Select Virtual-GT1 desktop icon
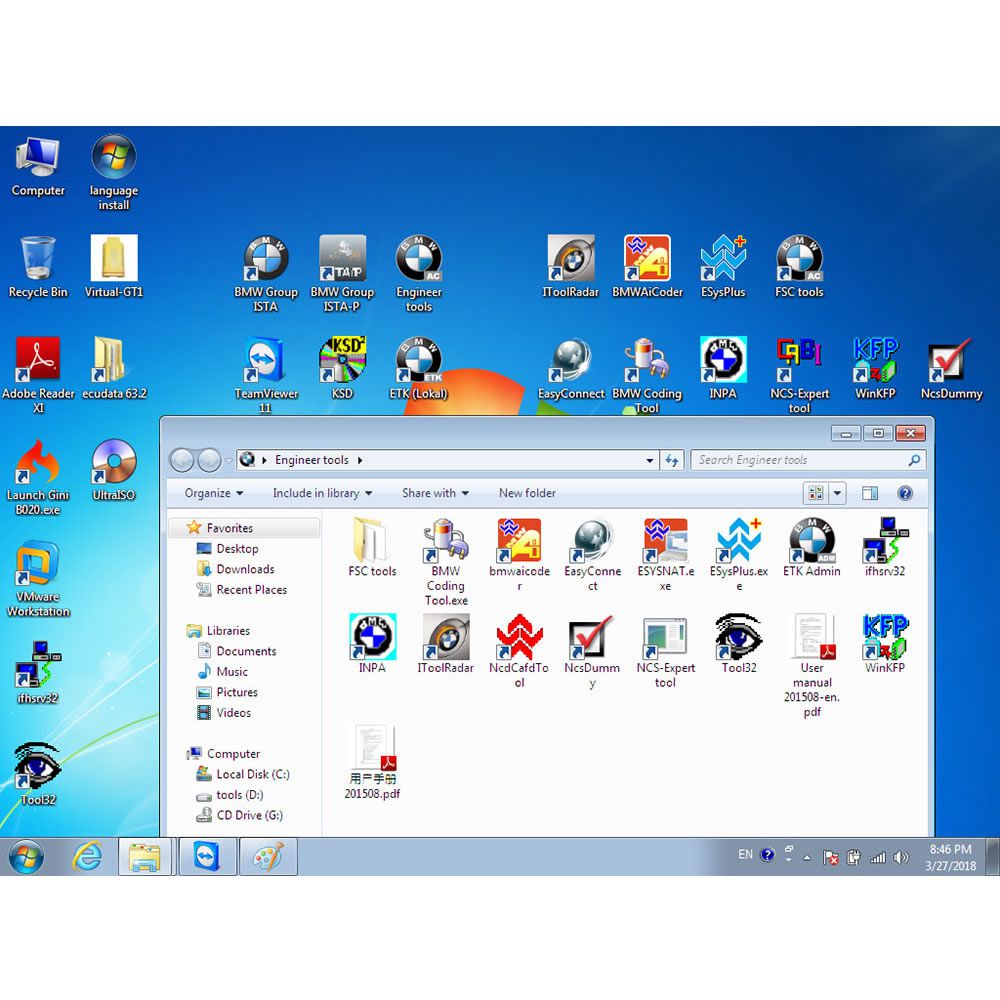Image resolution: width=1000 pixels, height=1000 pixels. [x=114, y=267]
